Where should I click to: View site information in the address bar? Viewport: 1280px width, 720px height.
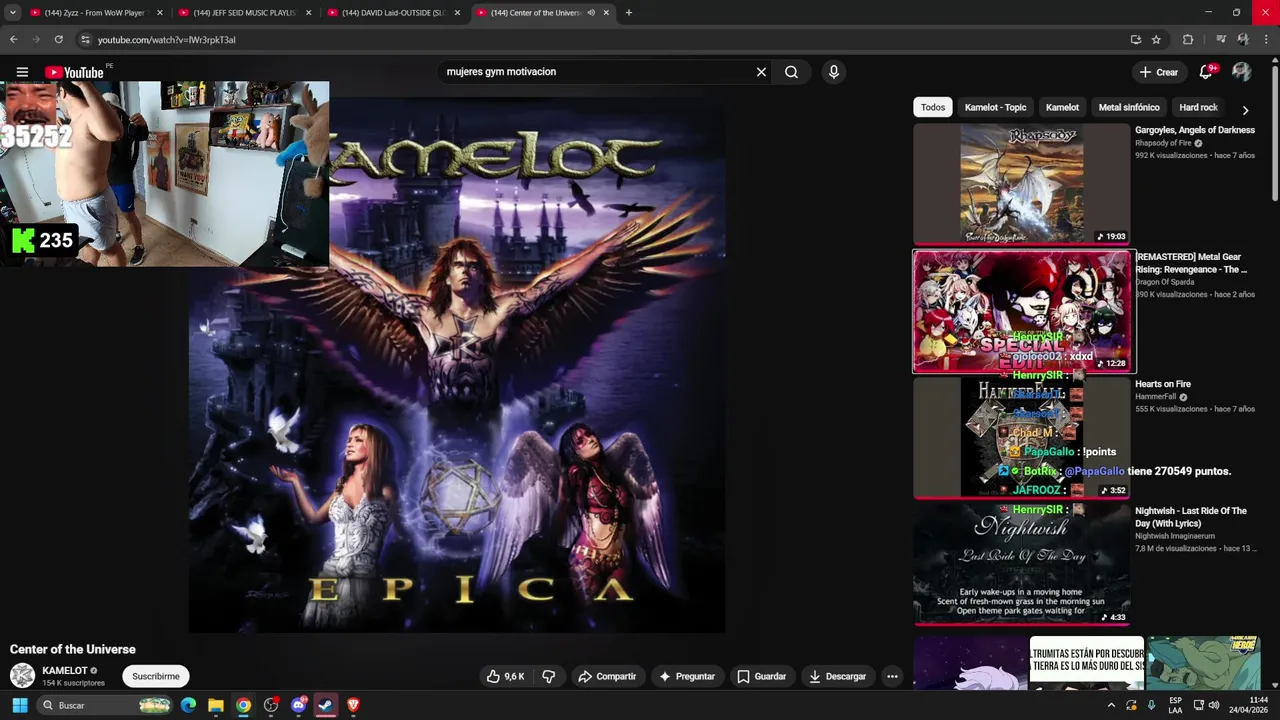[85, 39]
